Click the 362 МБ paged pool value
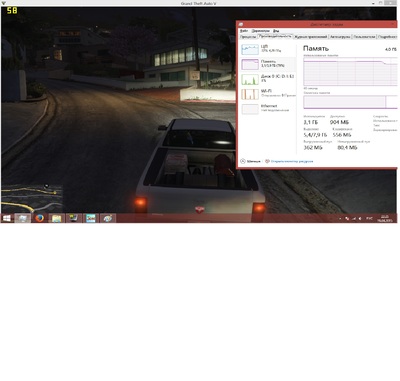400x381 pixels. click(x=313, y=147)
